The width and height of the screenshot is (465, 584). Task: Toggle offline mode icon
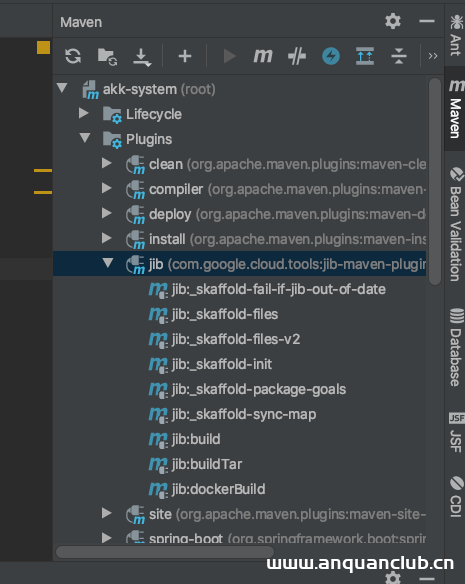tap(297, 57)
